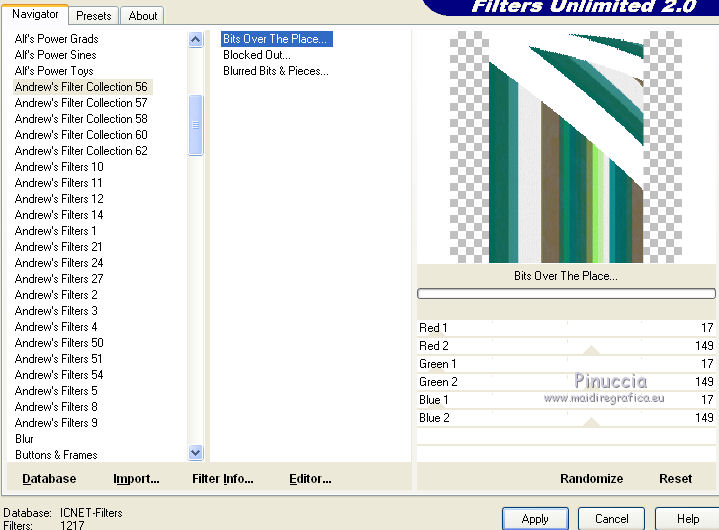
Task: Select Andrew's Filters 2 category
Action: pyautogui.click(x=56, y=295)
